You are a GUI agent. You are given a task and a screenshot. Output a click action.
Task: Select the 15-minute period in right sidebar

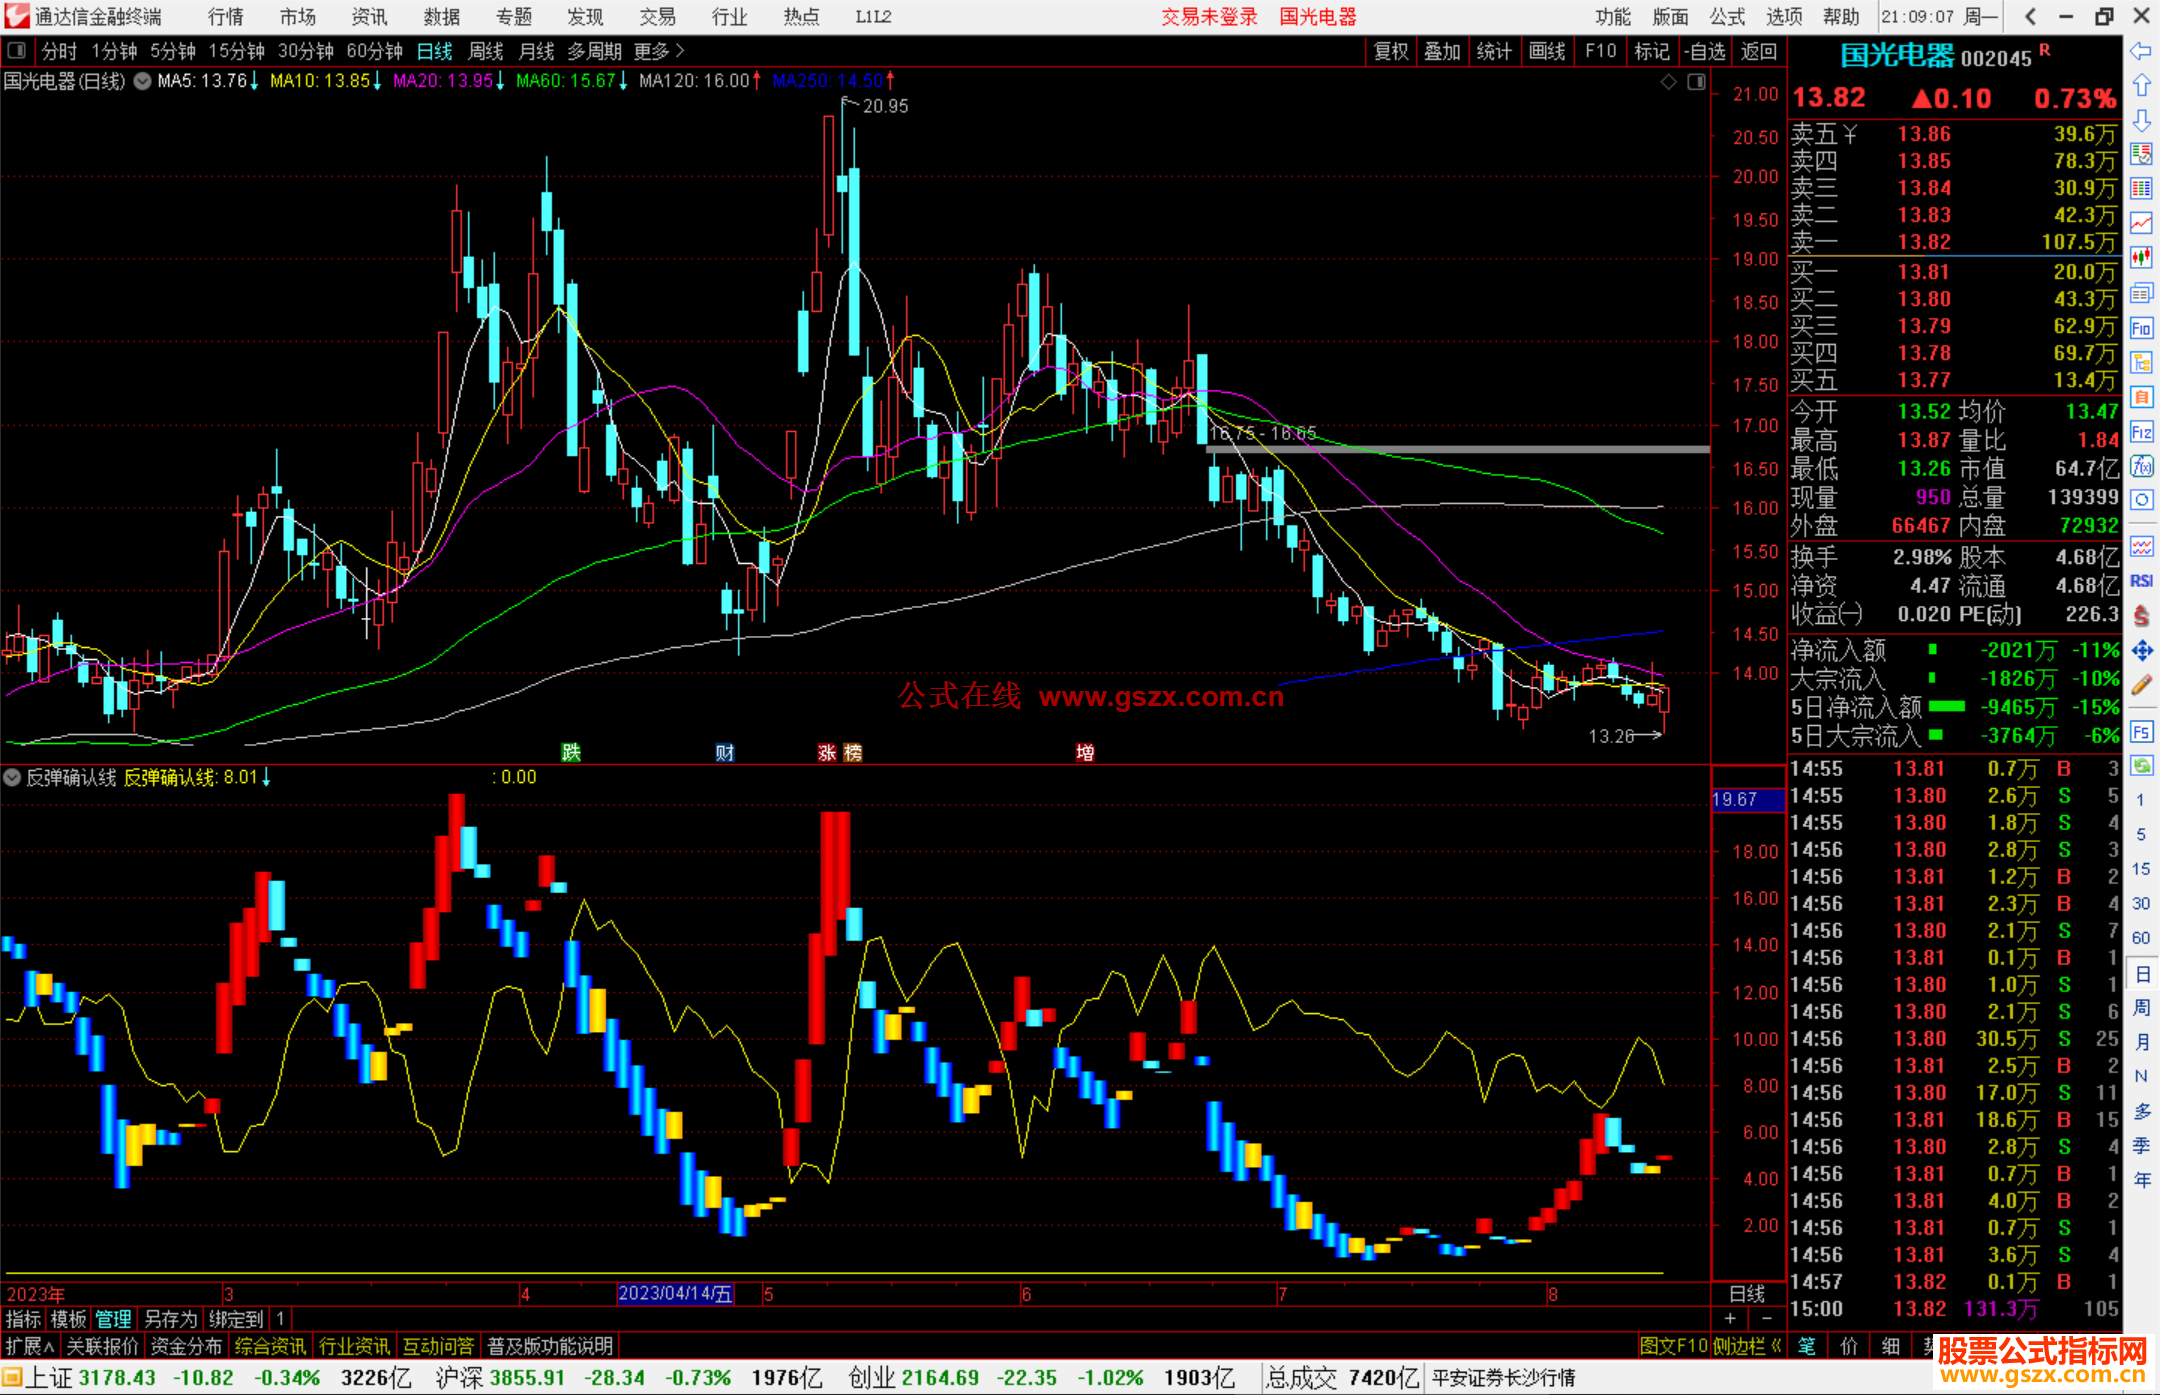tap(2141, 869)
